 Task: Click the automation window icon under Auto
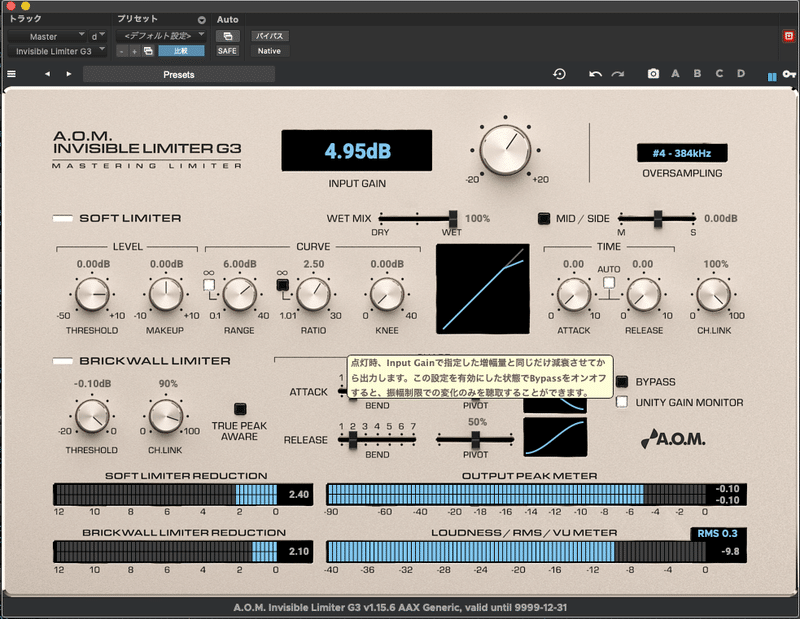228,36
